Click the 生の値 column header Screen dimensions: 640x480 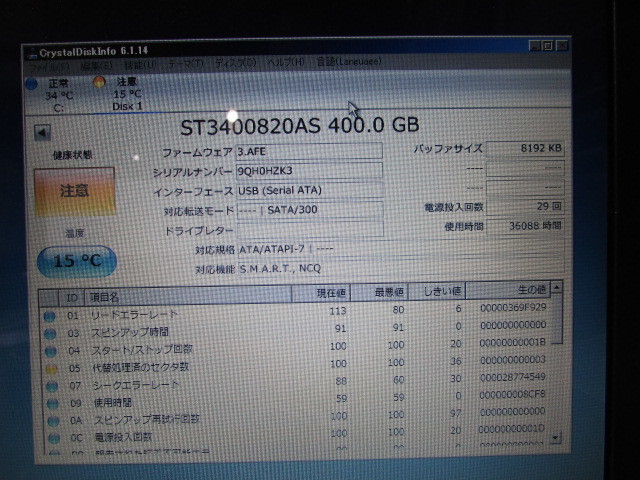tap(508, 290)
